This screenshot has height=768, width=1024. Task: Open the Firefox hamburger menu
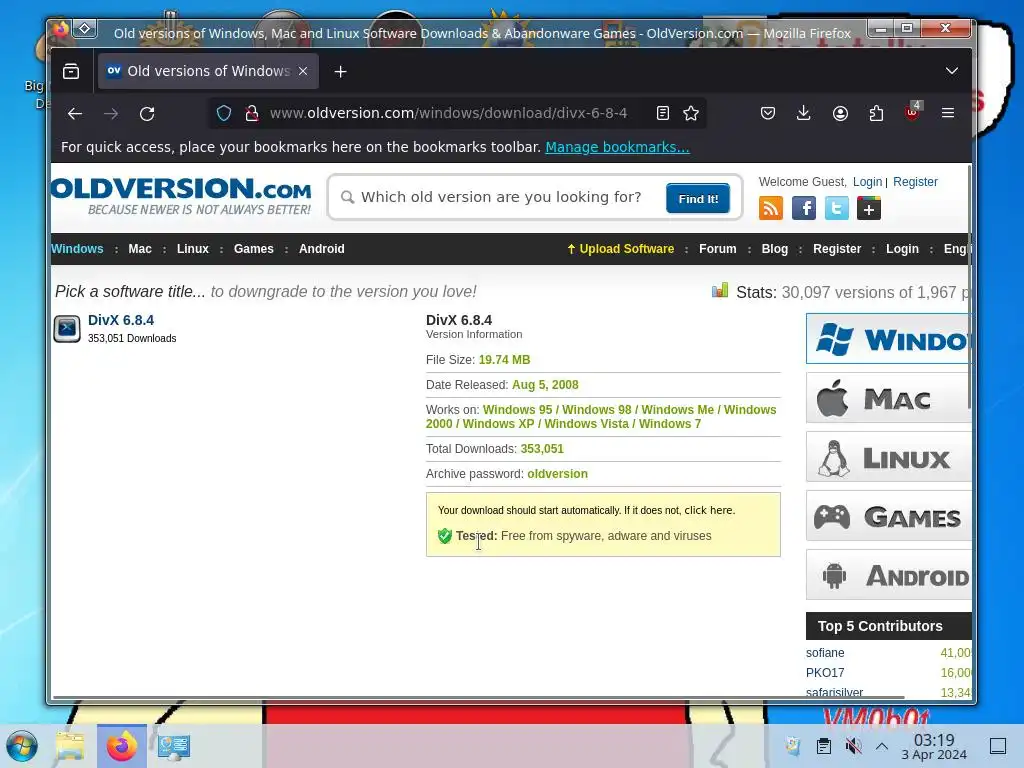click(x=948, y=114)
